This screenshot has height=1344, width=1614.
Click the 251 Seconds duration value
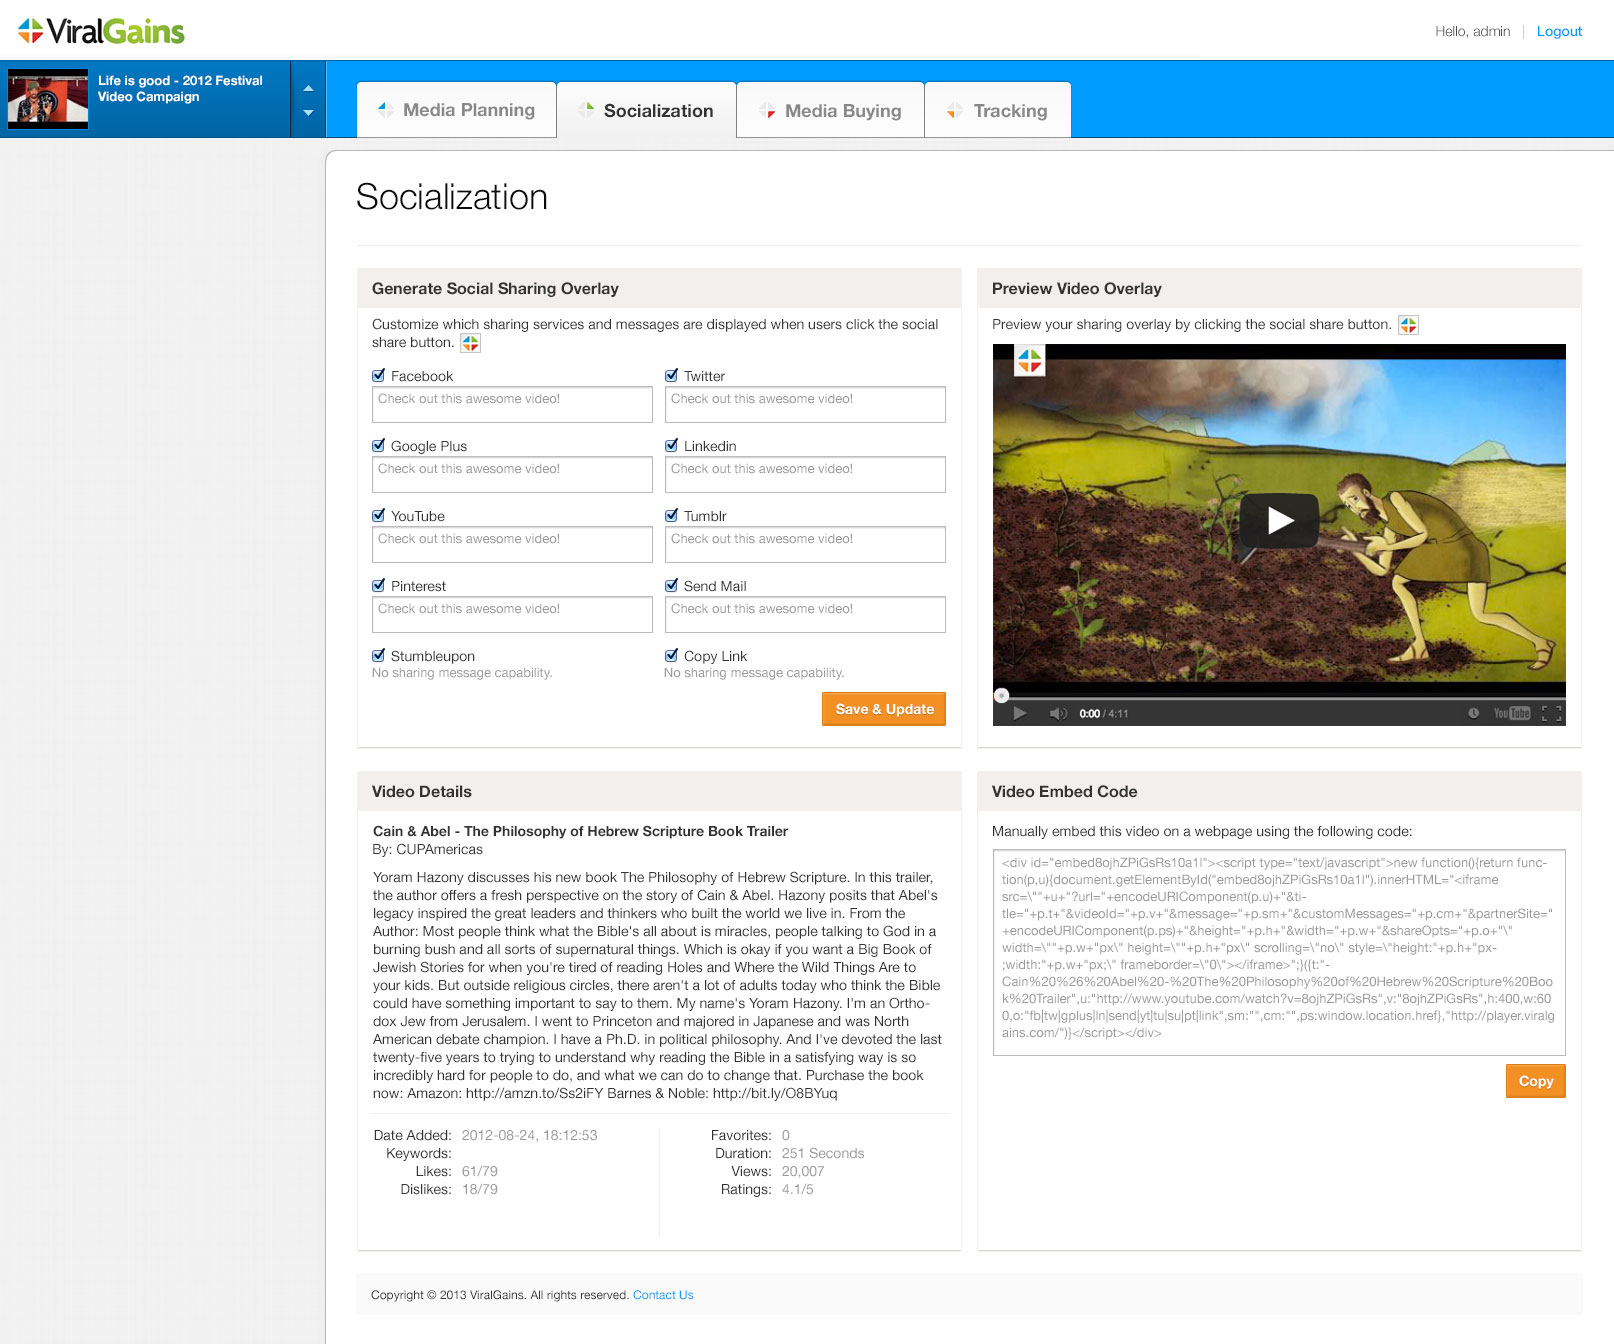tap(823, 1153)
